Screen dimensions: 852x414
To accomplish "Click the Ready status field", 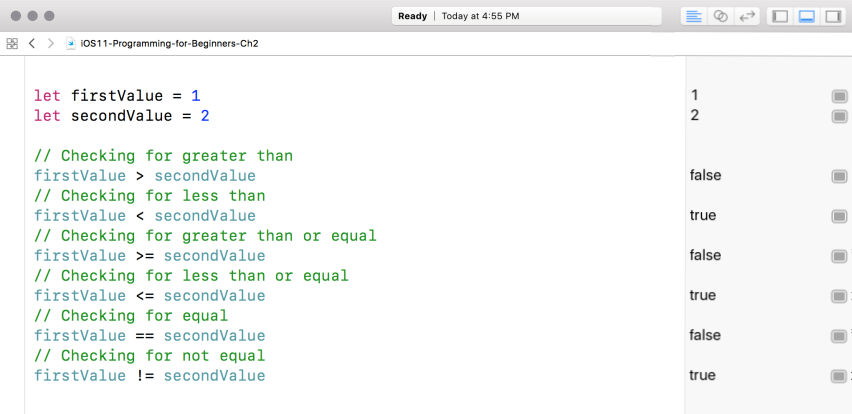I will pos(526,16).
